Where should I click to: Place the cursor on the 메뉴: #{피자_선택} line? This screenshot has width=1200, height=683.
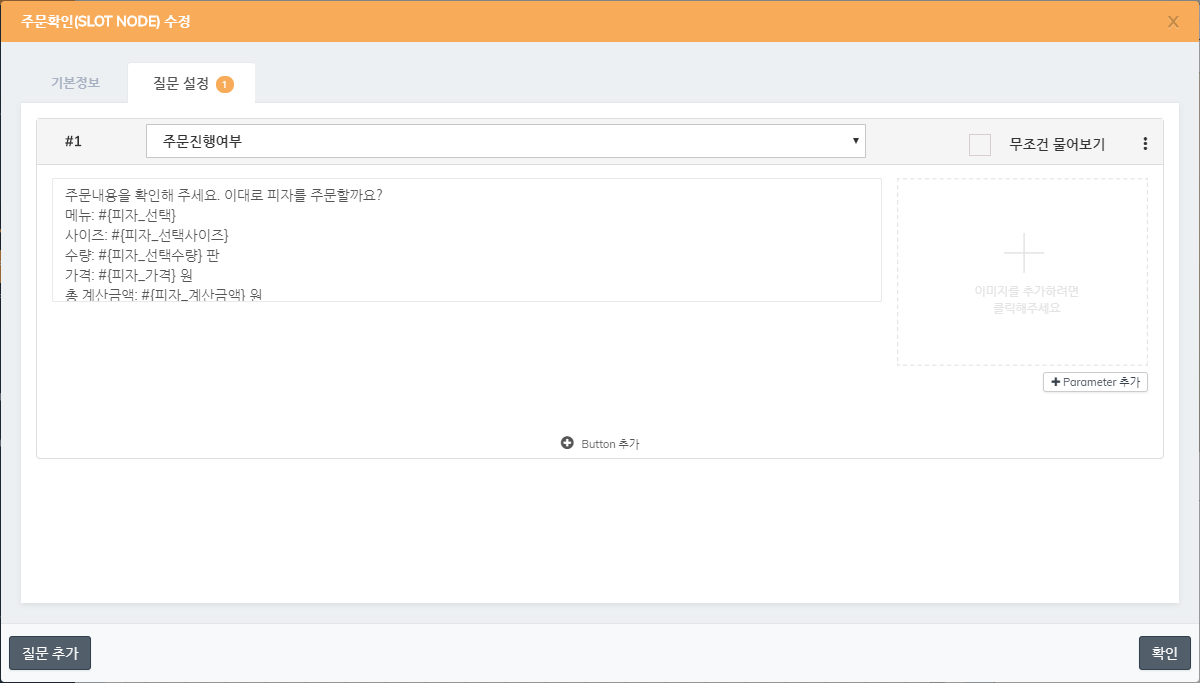coord(120,215)
